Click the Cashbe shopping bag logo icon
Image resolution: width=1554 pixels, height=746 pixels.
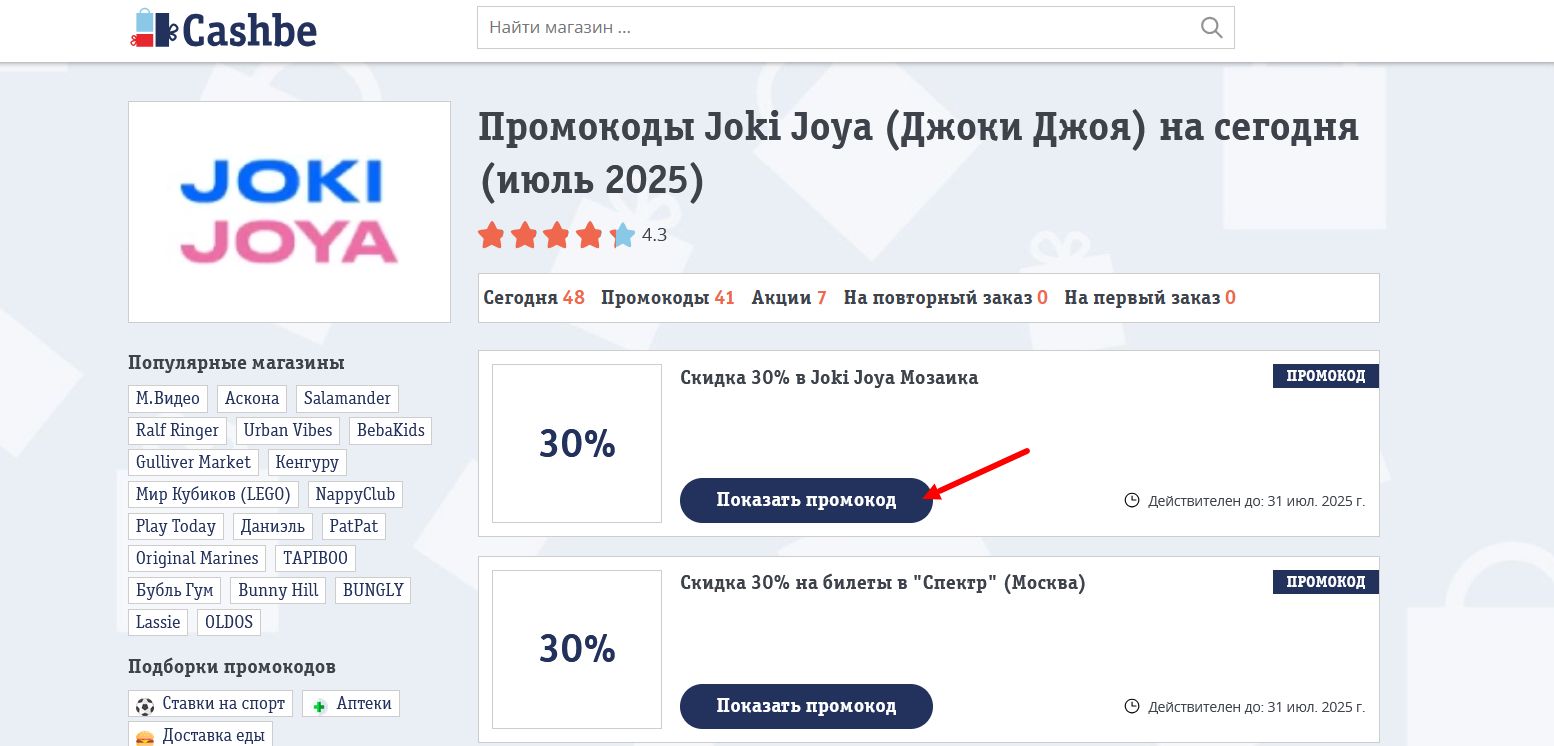(153, 29)
